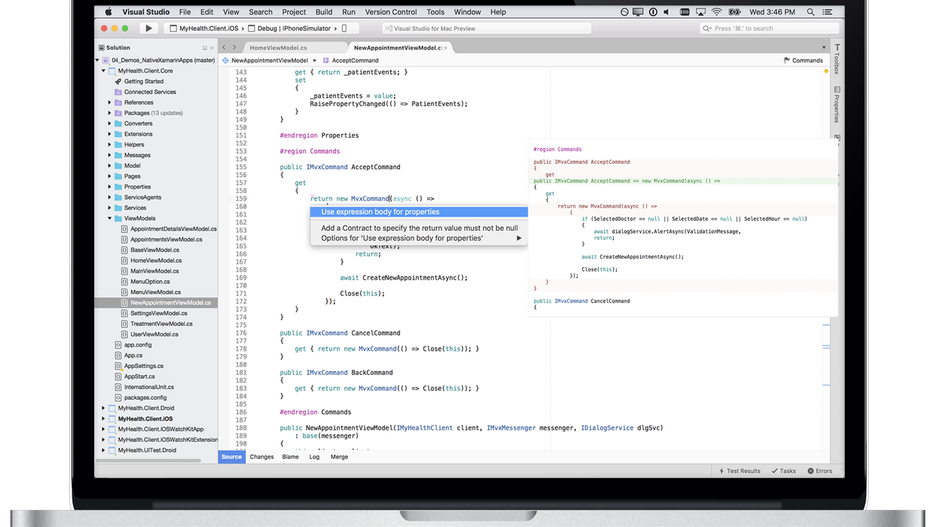
Task: Open the editor tab list dropdown arrow
Action: pos(826,47)
